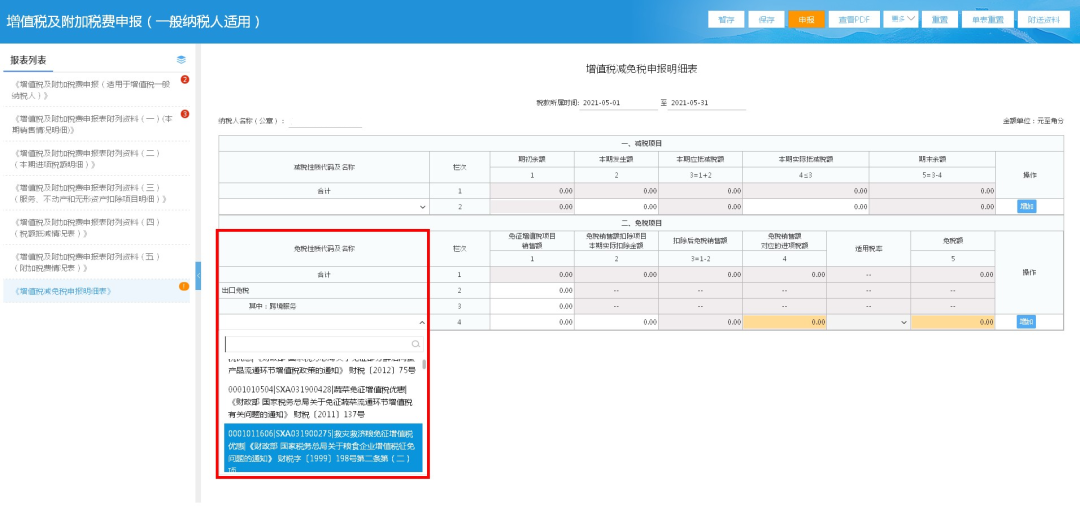Click the 纳税人名称（公章） input field
The height and width of the screenshot is (506, 1080).
[x=325, y=121]
